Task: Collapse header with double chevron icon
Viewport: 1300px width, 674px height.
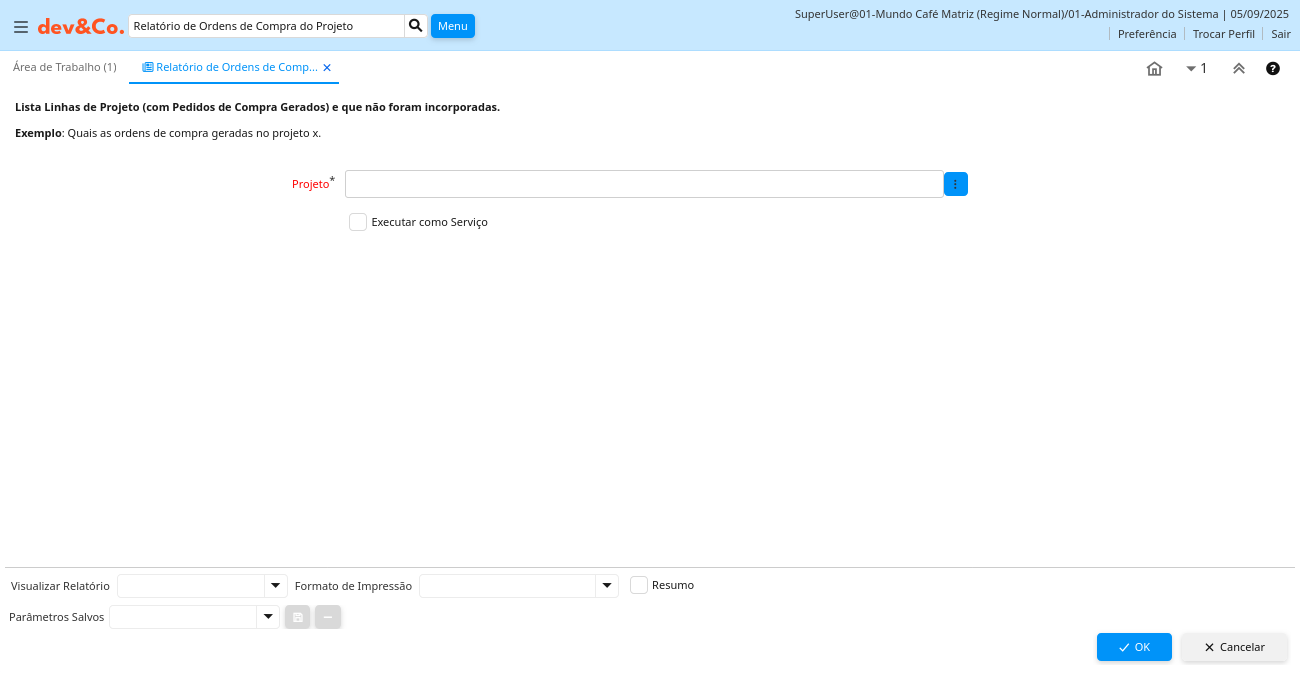Action: tap(1238, 69)
